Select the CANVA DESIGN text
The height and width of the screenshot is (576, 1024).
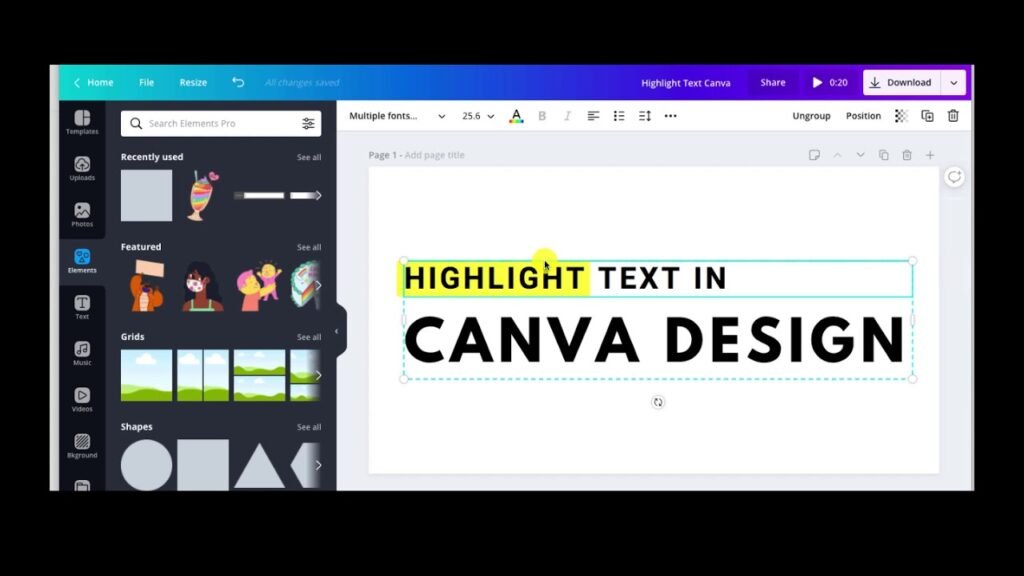coord(655,340)
